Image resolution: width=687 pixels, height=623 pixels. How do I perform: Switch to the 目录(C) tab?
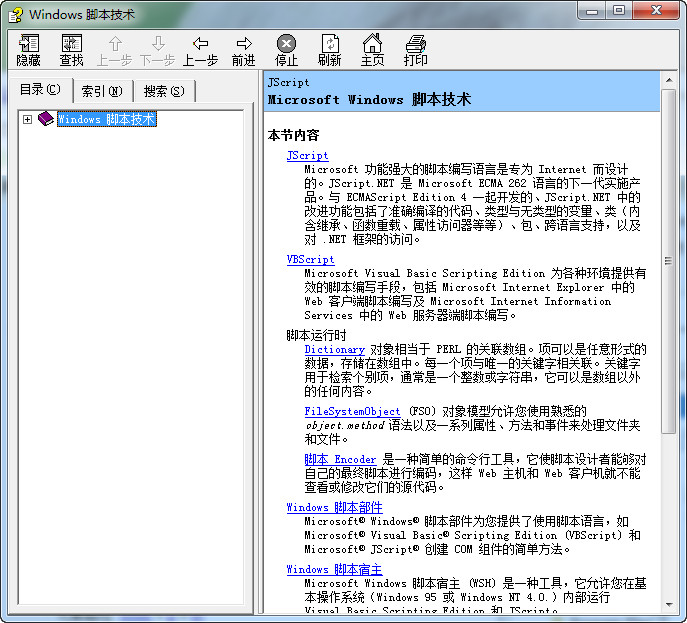[x=40, y=89]
